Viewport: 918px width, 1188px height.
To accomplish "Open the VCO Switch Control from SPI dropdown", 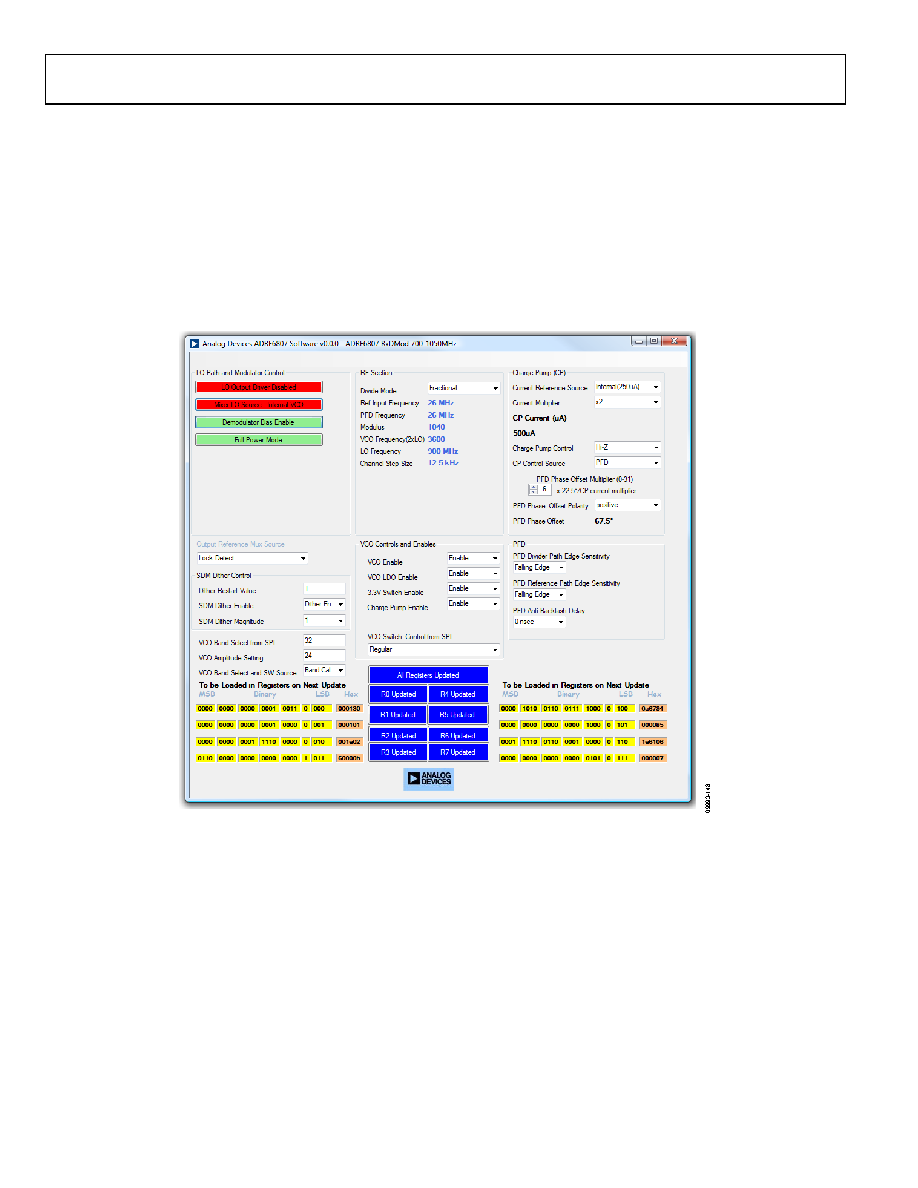I will (x=434, y=649).
